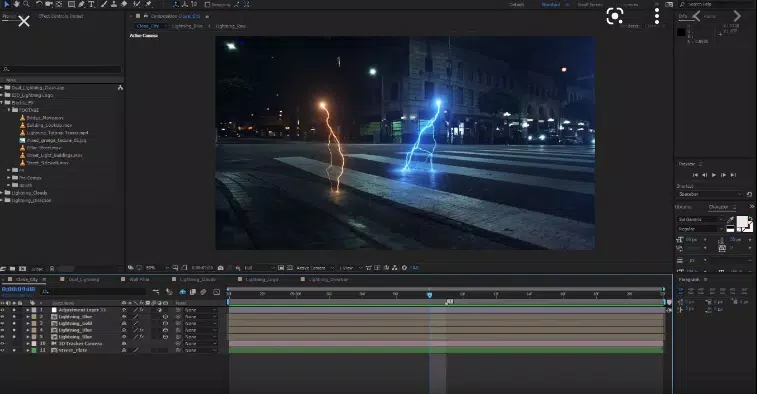Screen dimensions: 757x394
Task: Click the Close_City breadcrumb in viewer
Action: click(x=148, y=26)
